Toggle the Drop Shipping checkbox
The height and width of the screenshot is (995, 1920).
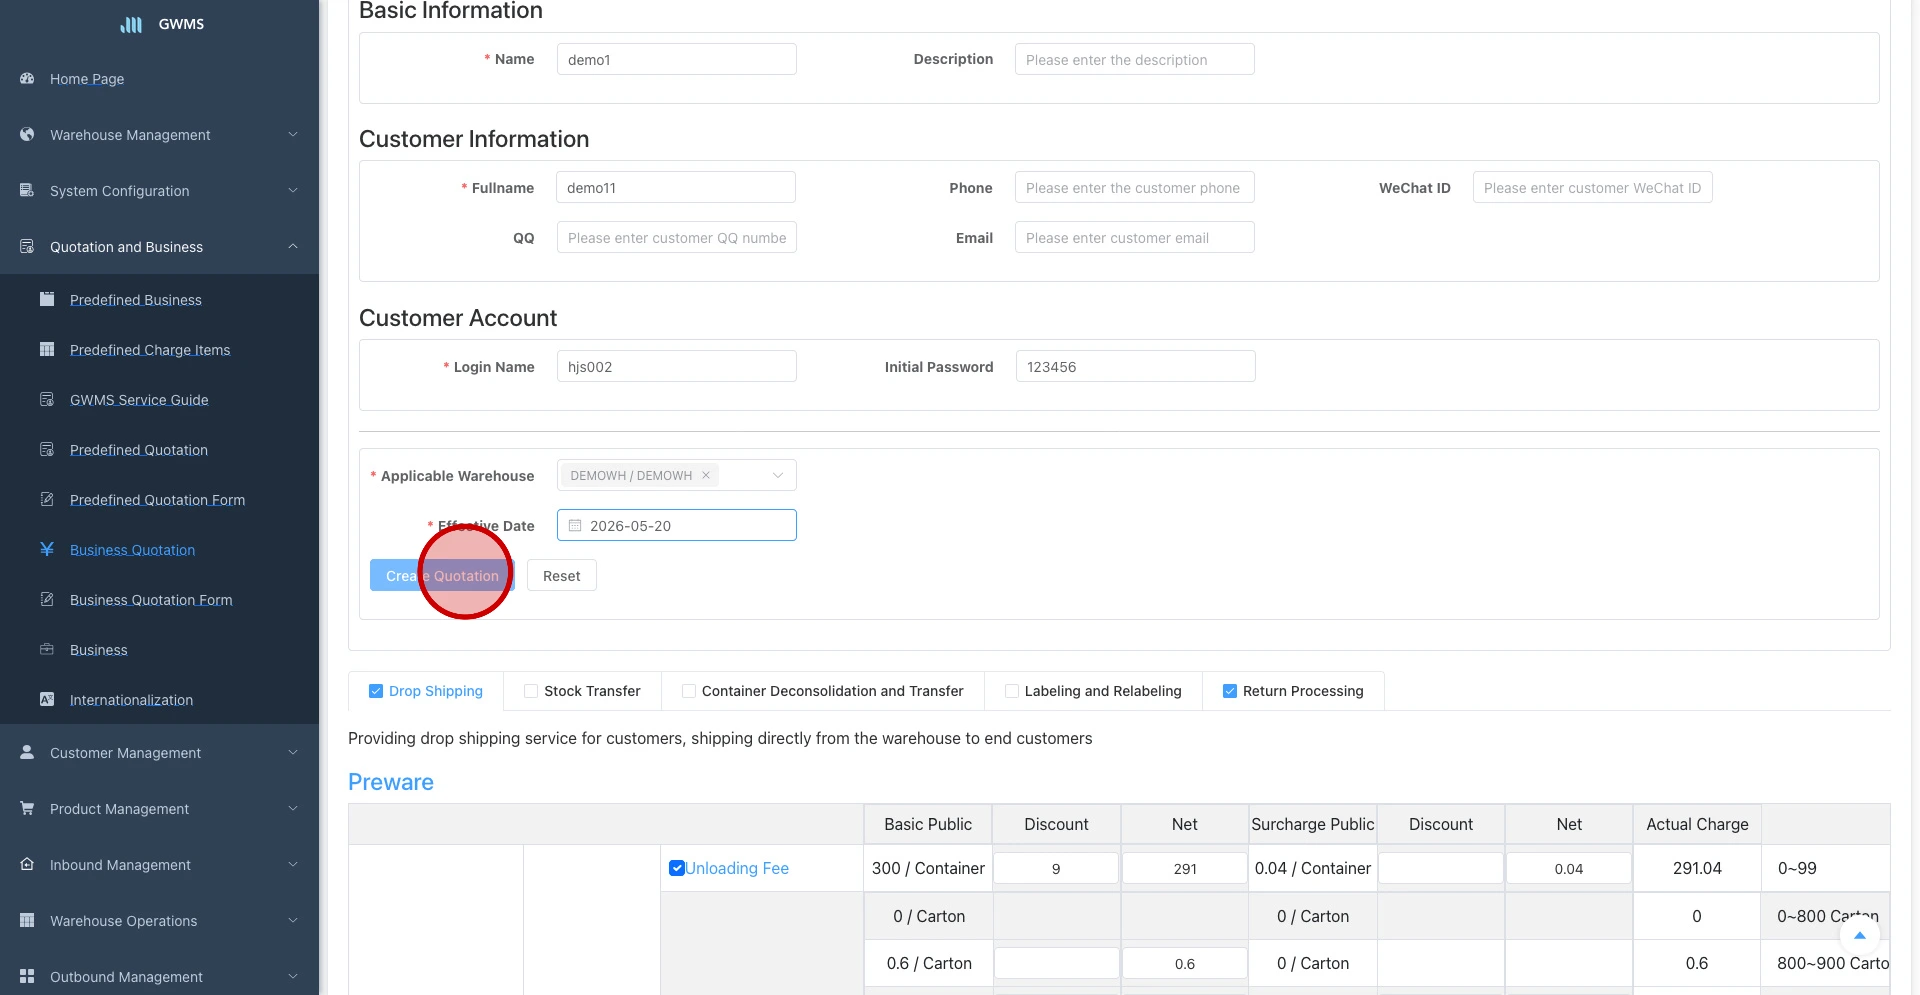[x=376, y=691]
